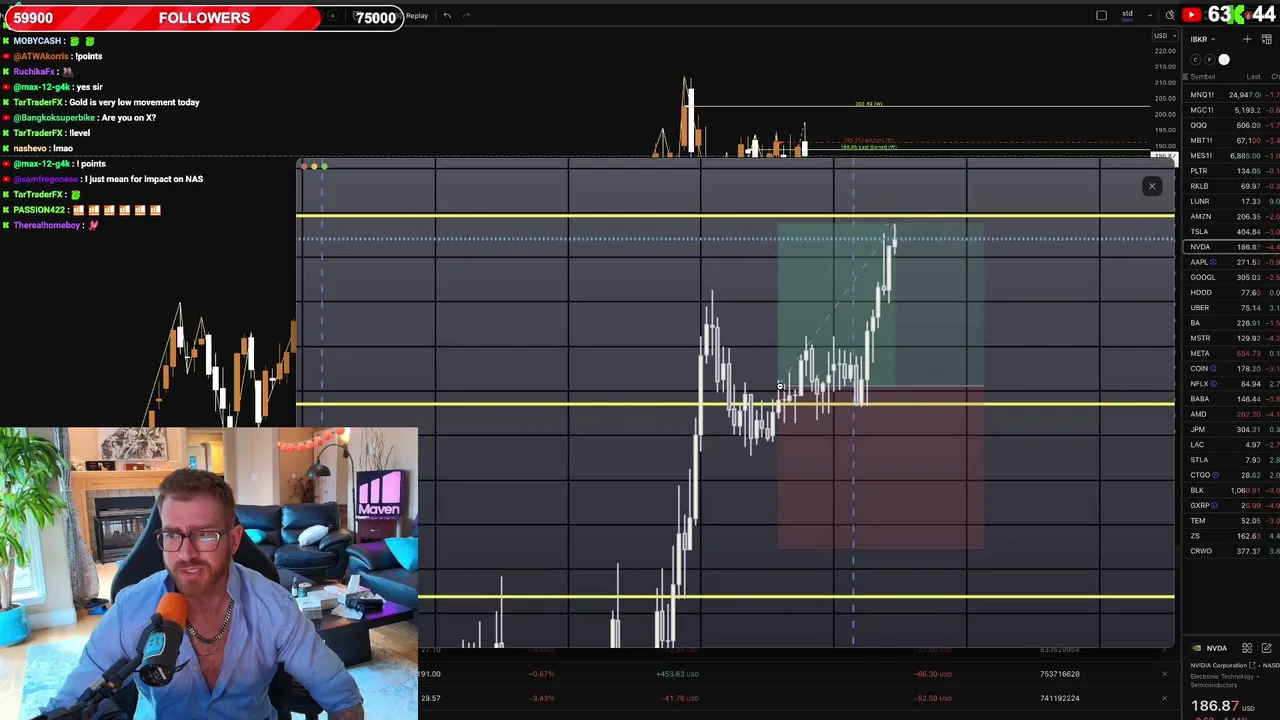Select MSTR in the watchlist
The height and width of the screenshot is (720, 1280).
click(x=1232, y=338)
